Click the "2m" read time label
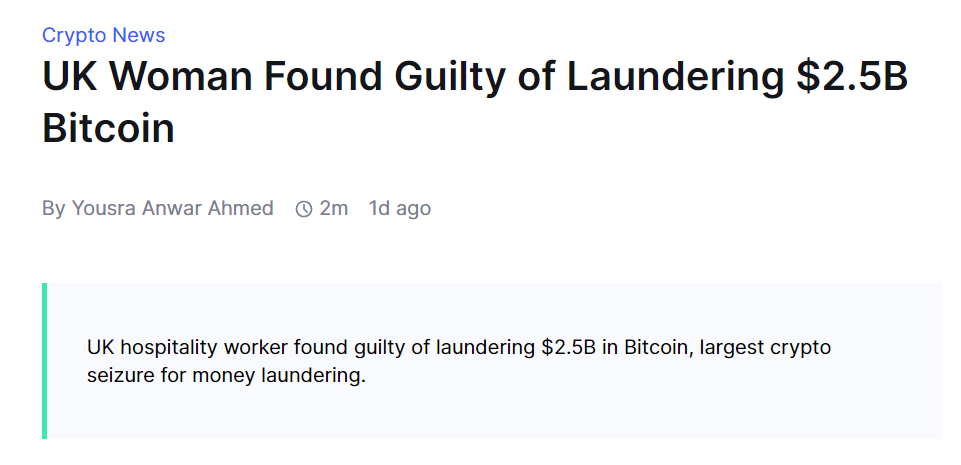The image size is (961, 465). (334, 208)
